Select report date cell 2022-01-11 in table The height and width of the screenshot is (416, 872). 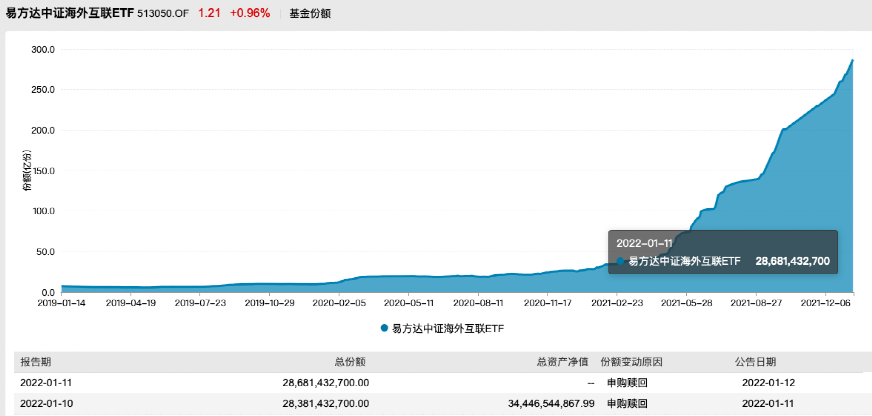pyautogui.click(x=46, y=383)
